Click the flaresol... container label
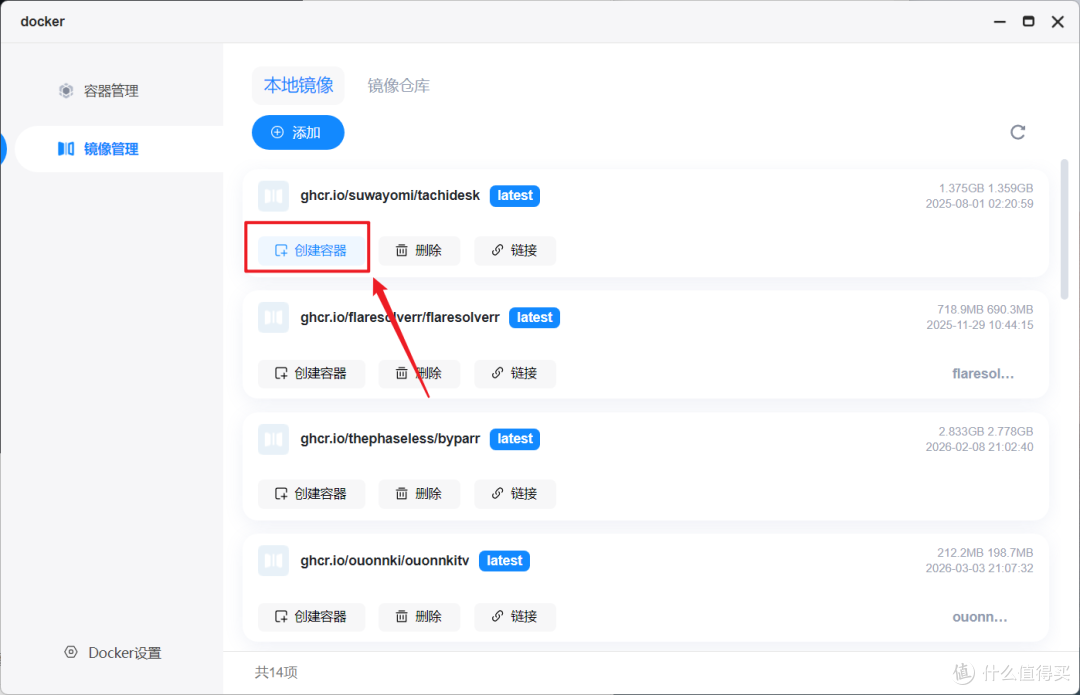 (983, 374)
